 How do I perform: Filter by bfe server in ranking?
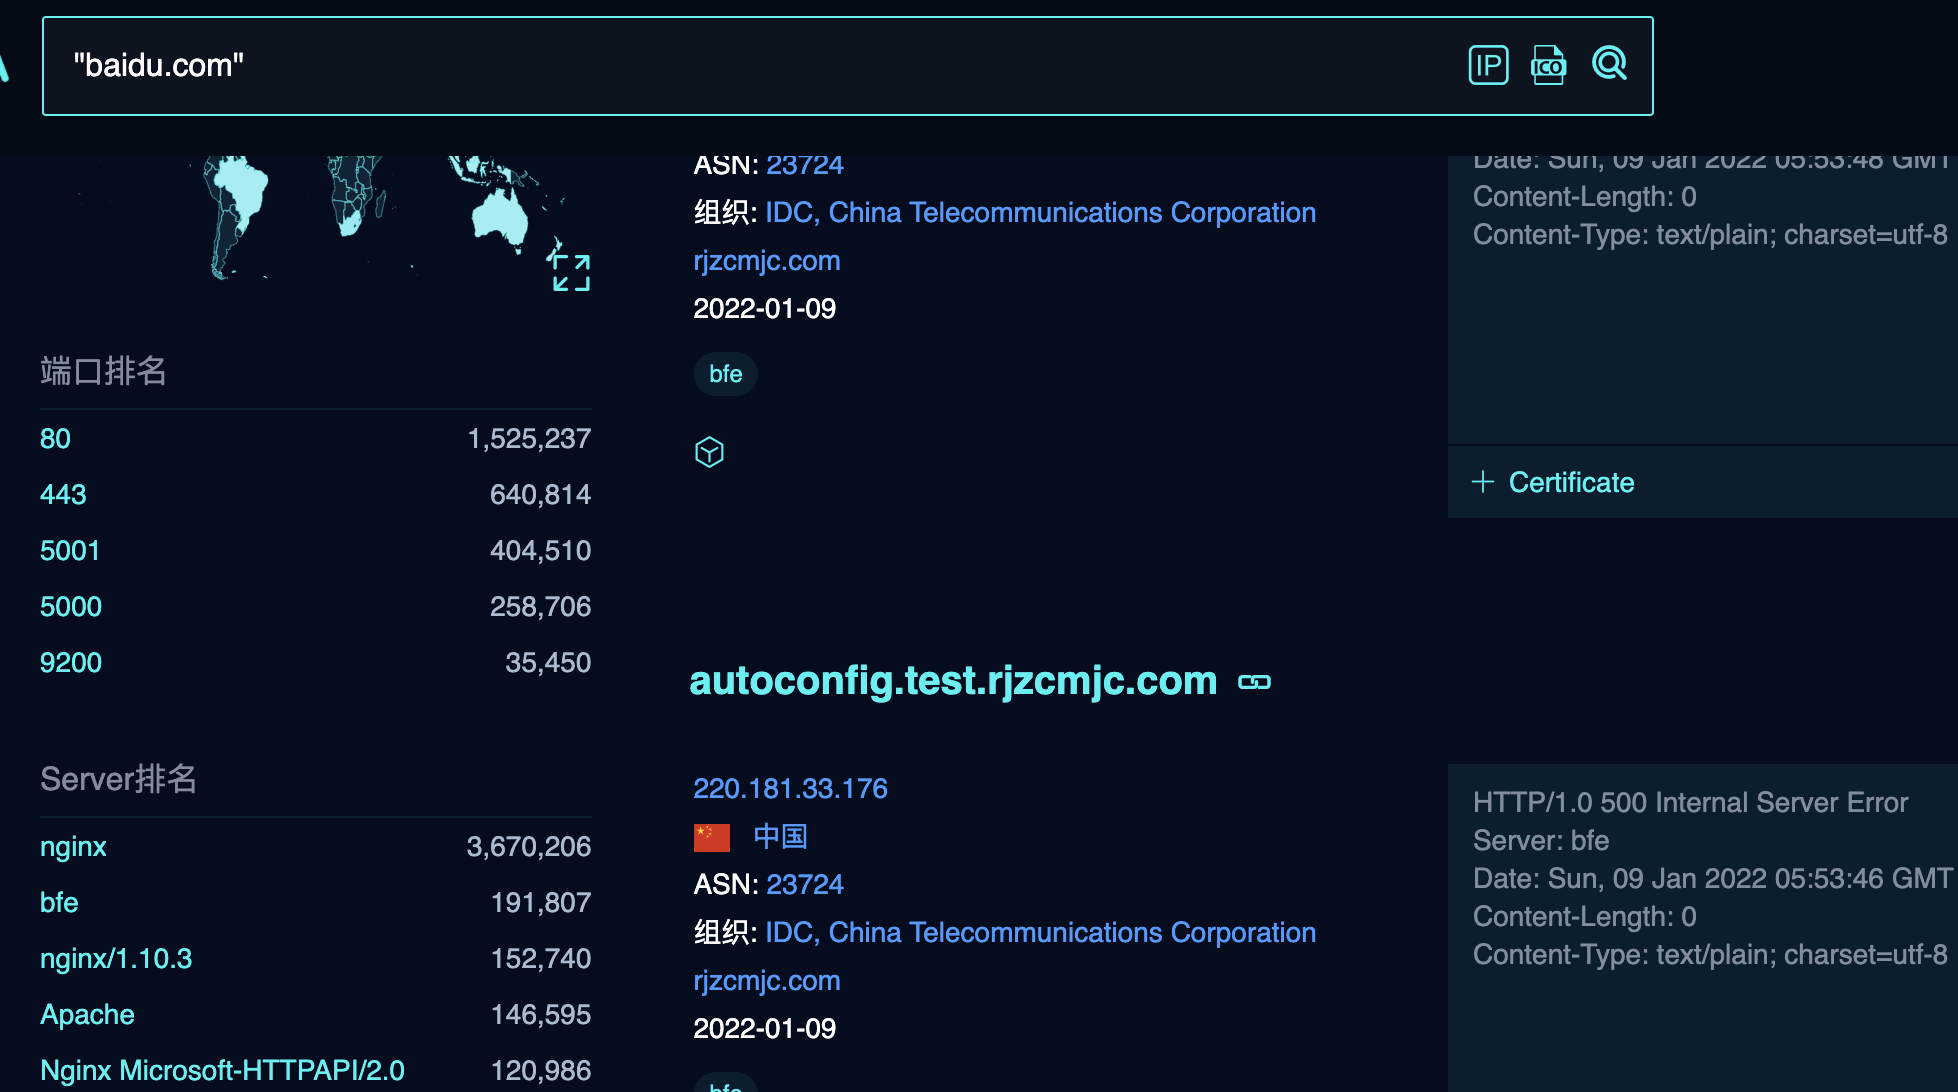pos(59,903)
